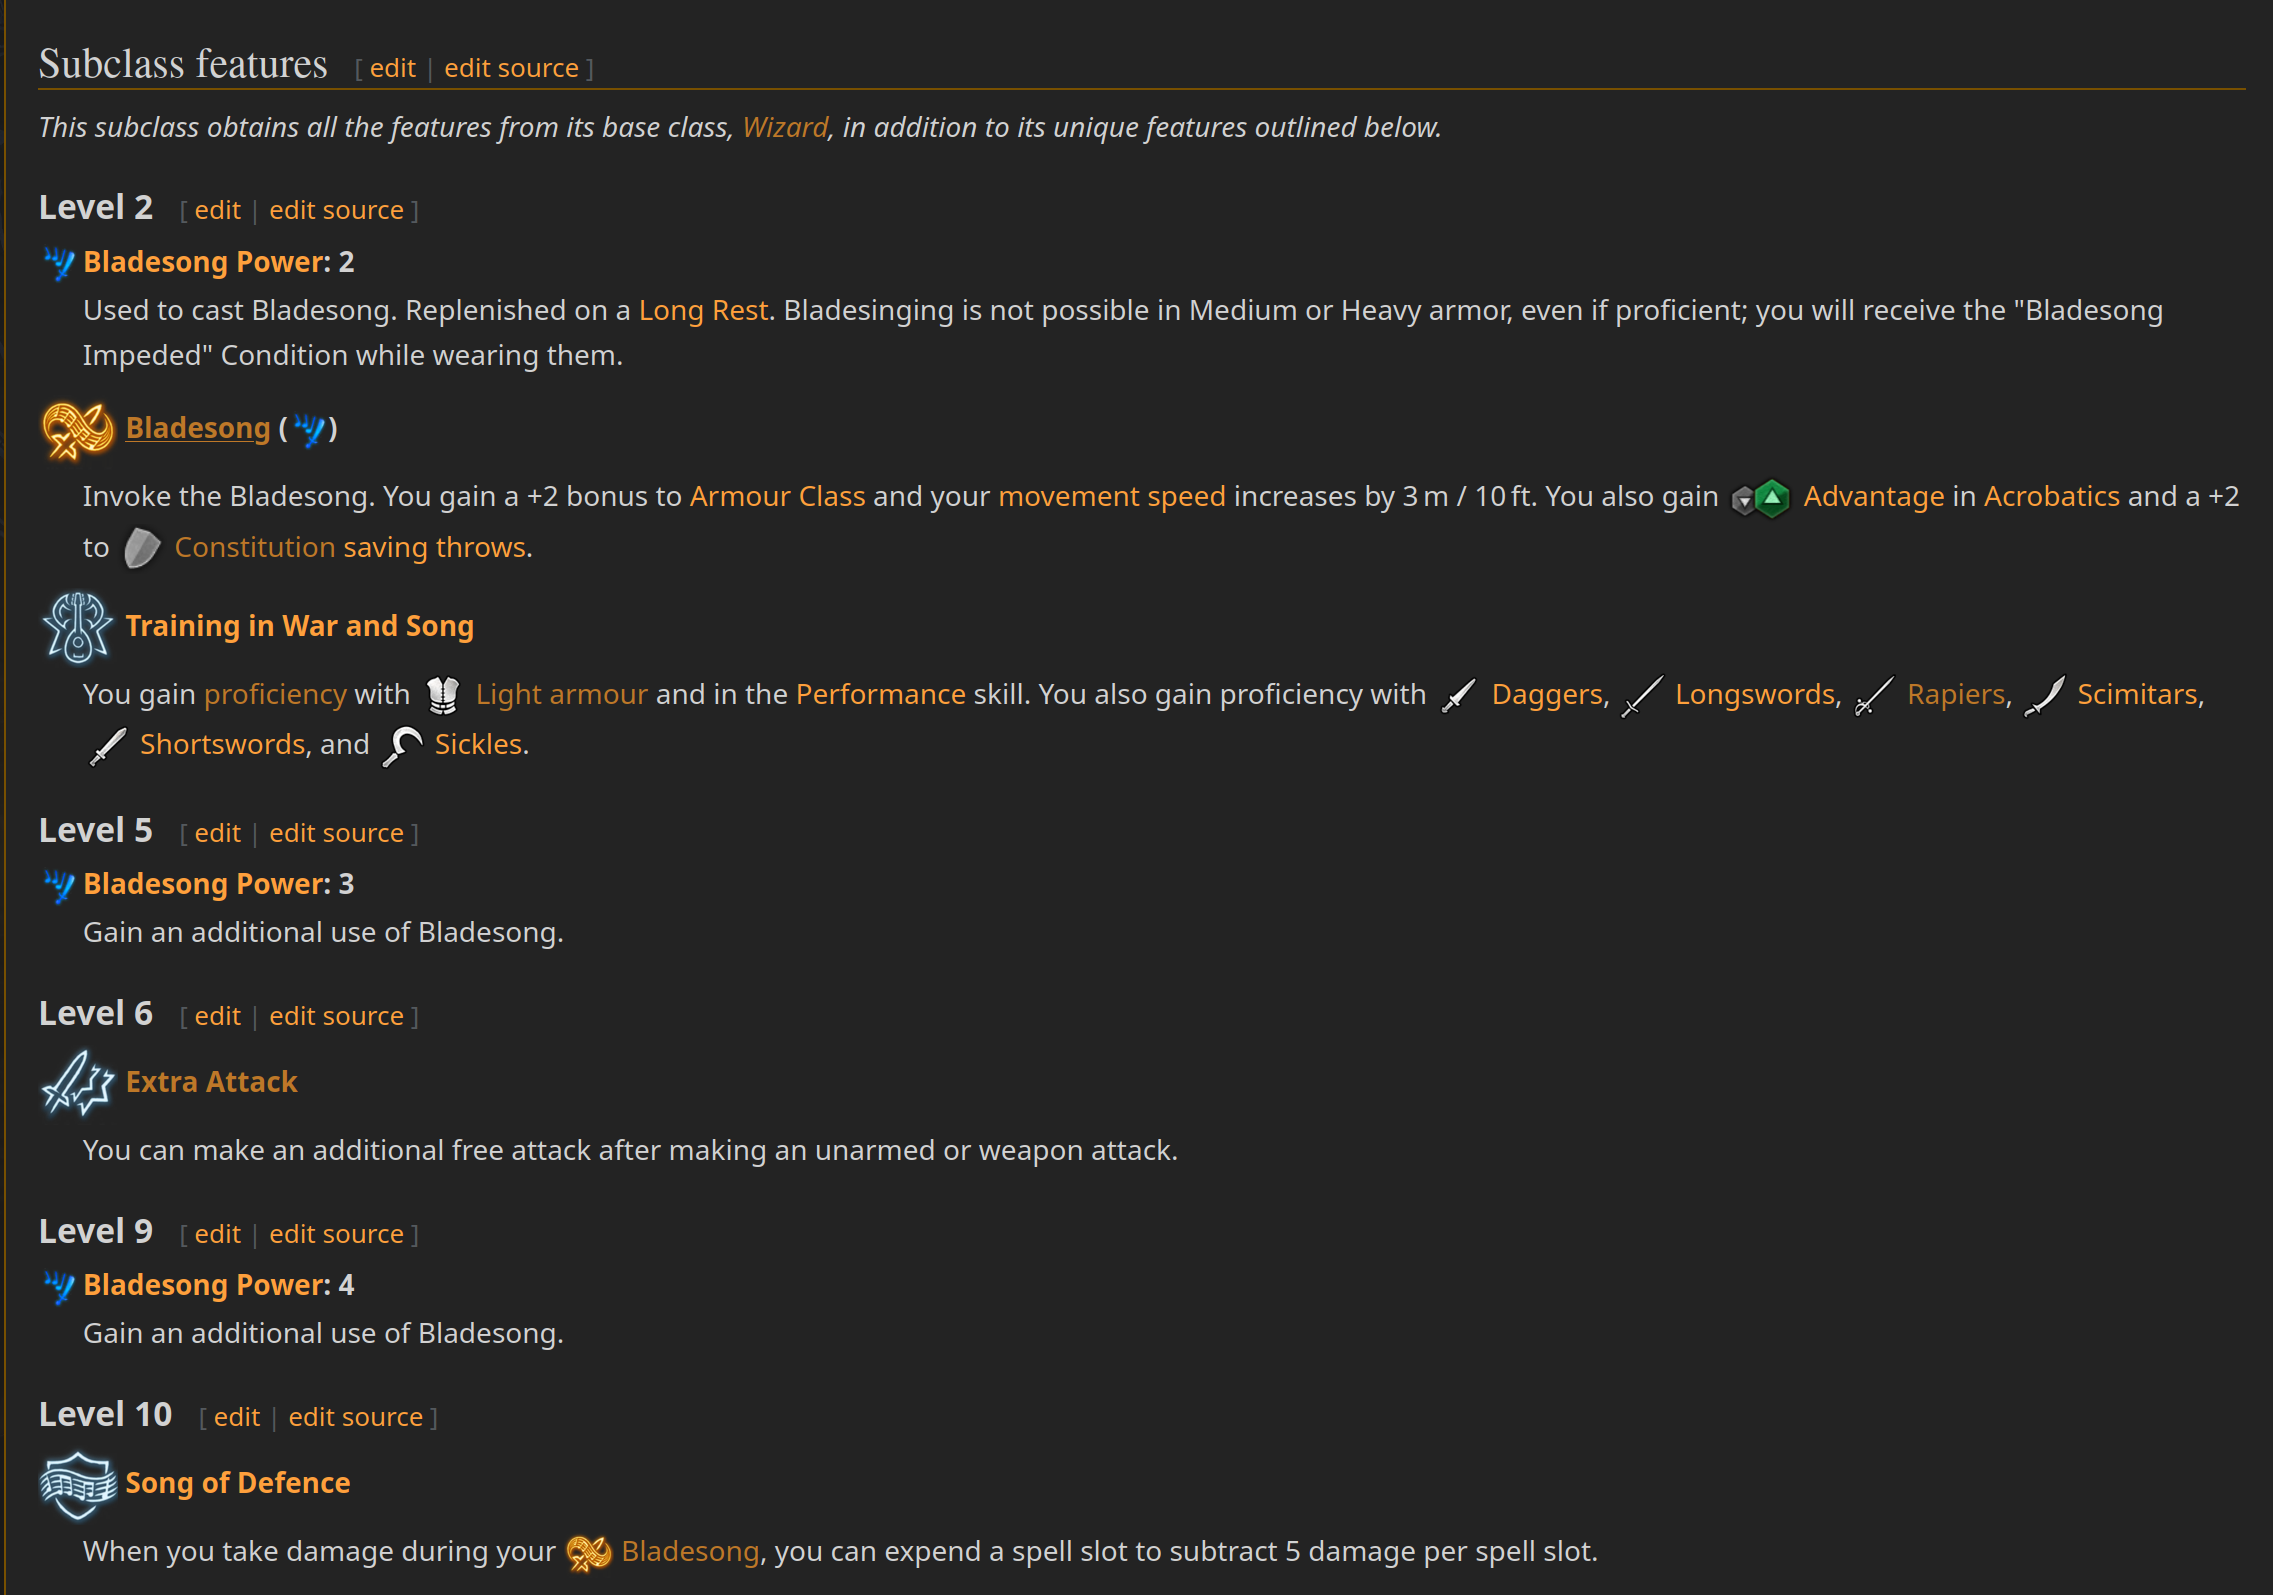Click the Sickles weapon icon

pyautogui.click(x=403, y=746)
